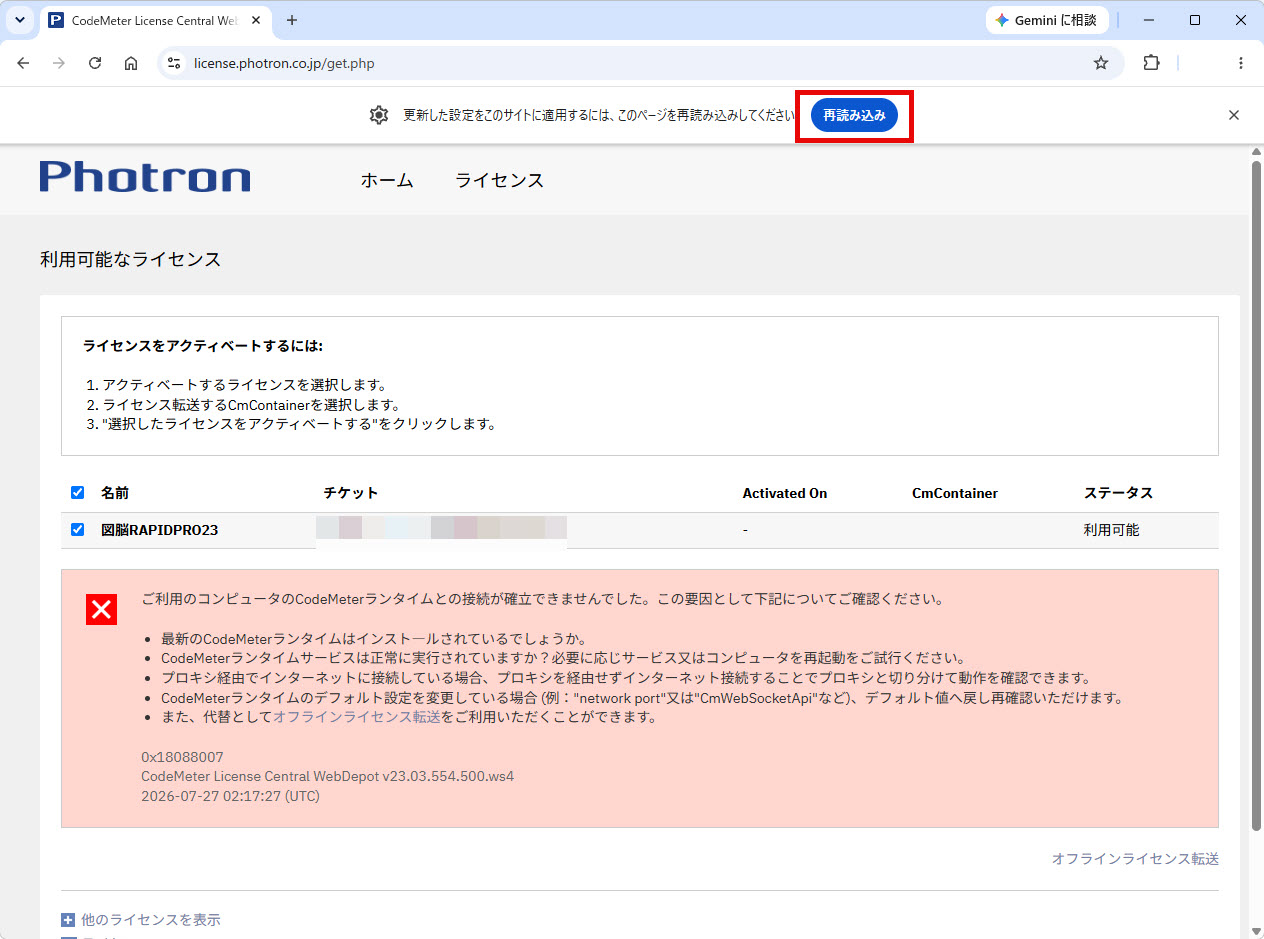Click the settings gear icon in notification bar
The width and height of the screenshot is (1264, 939).
pyautogui.click(x=378, y=115)
